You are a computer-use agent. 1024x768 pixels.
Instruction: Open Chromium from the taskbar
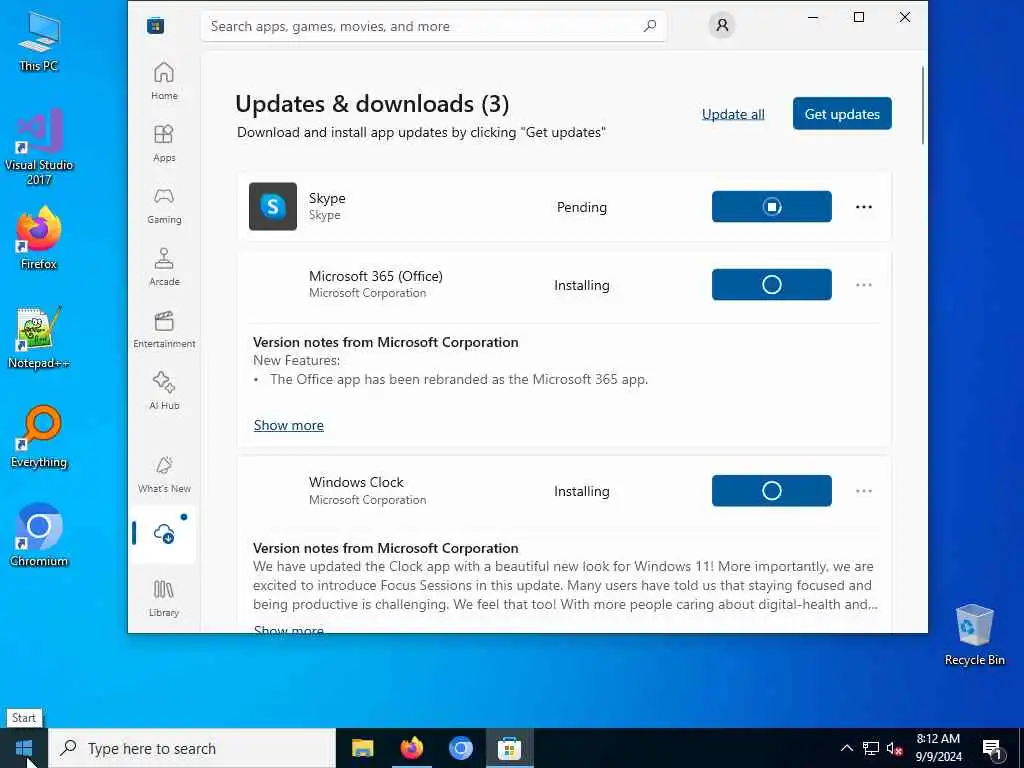(460, 748)
